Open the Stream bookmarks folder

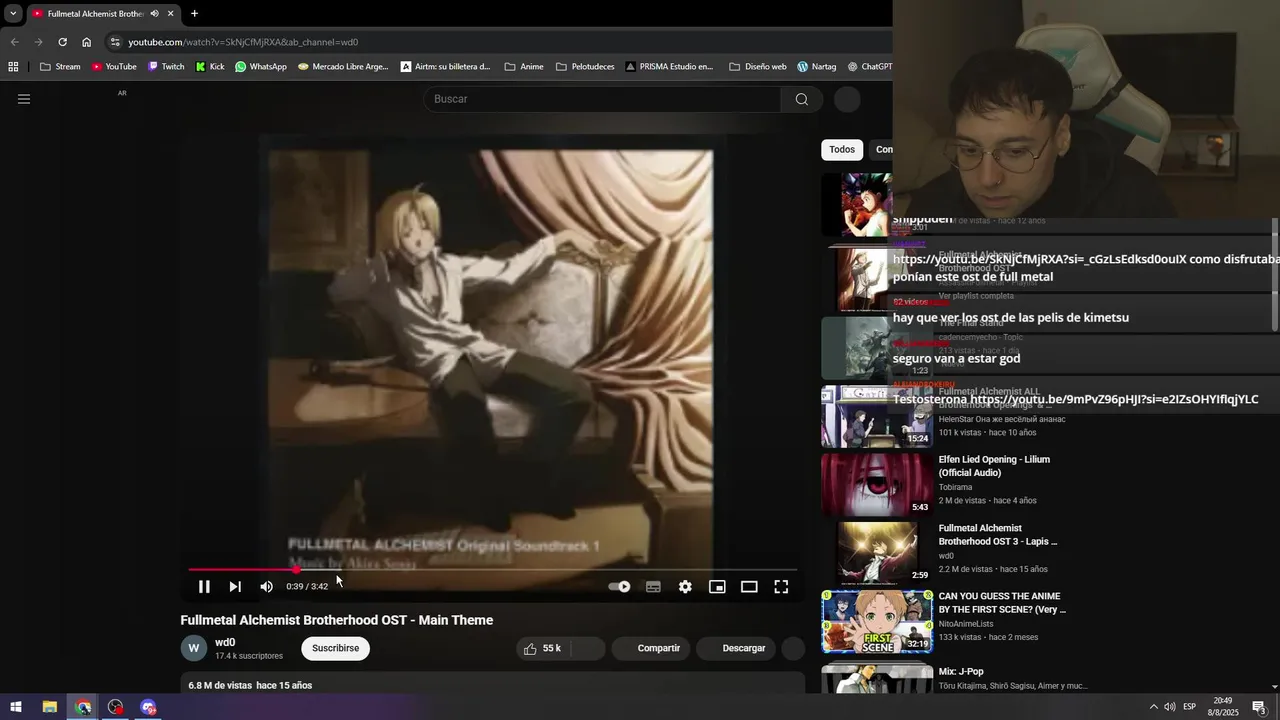[x=60, y=67]
